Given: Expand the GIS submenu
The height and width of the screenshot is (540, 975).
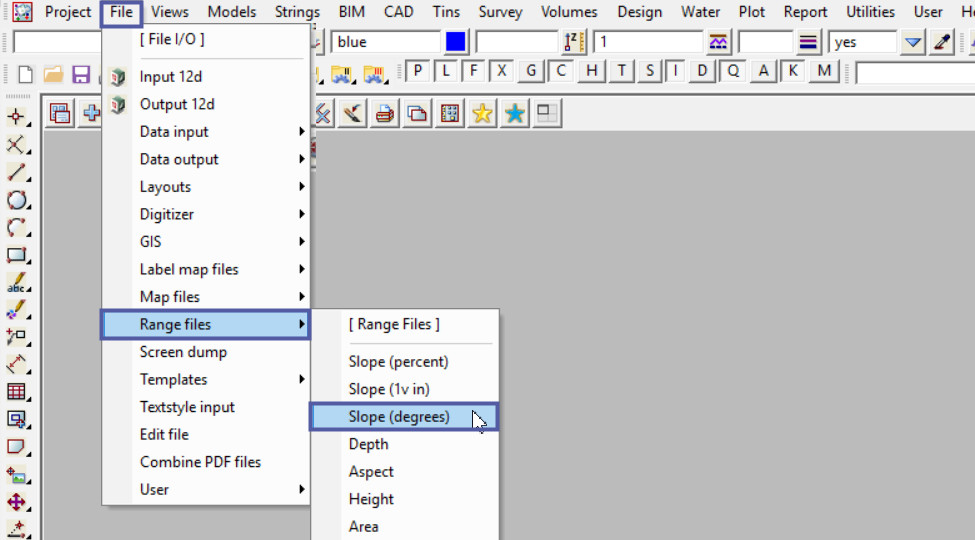Looking at the screenshot, I should pyautogui.click(x=206, y=241).
